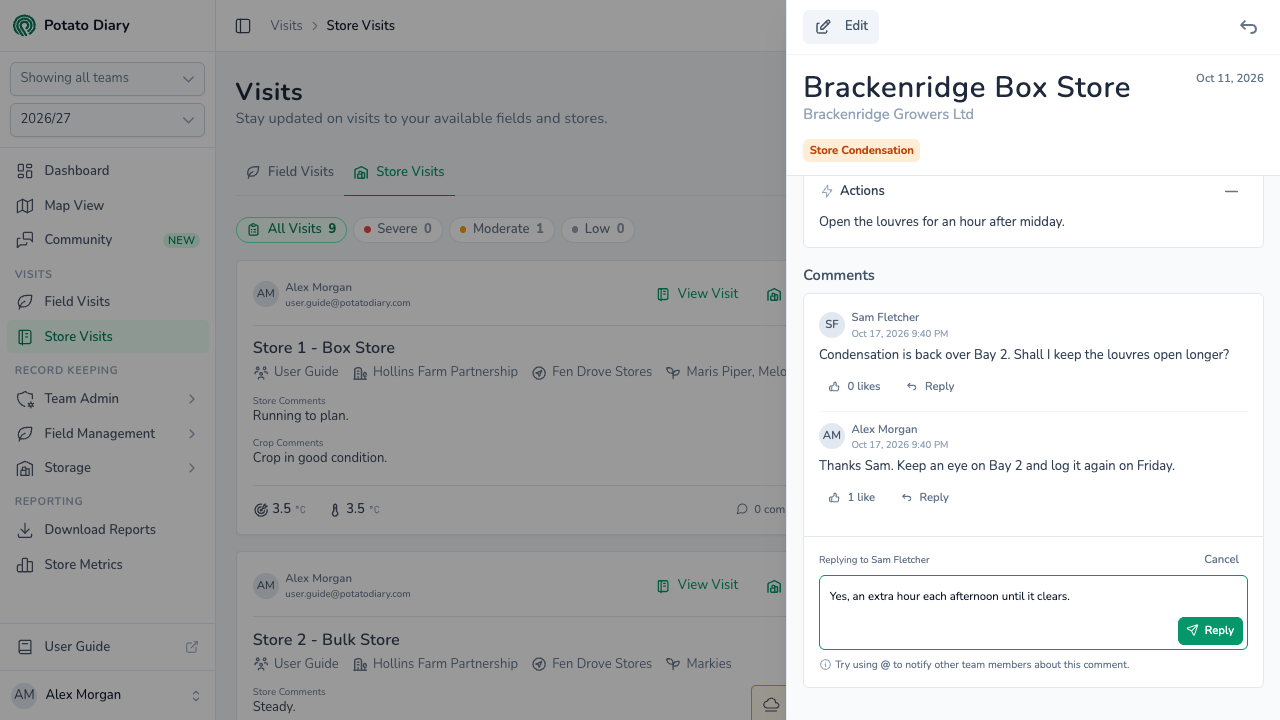This screenshot has width=1280, height=720.
Task: Open the User Guide external link icon
Action: coord(192,647)
